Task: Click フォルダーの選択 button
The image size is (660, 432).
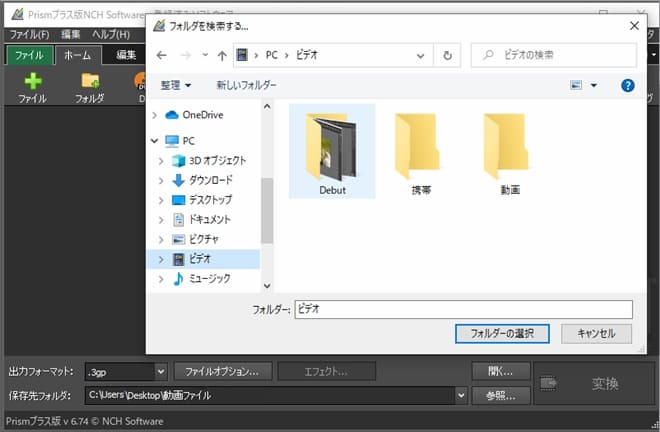Action: (502, 333)
